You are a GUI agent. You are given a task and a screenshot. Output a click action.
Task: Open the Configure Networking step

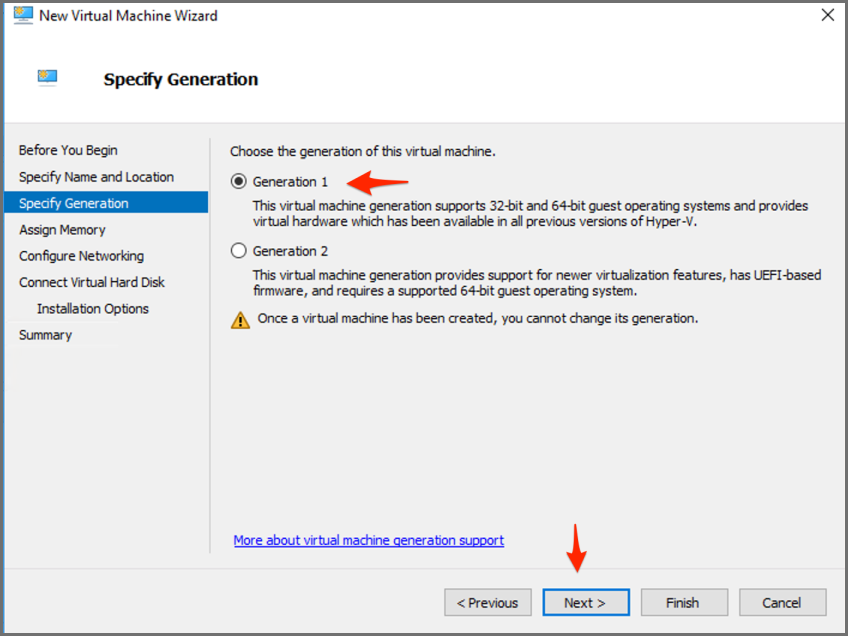(x=81, y=256)
